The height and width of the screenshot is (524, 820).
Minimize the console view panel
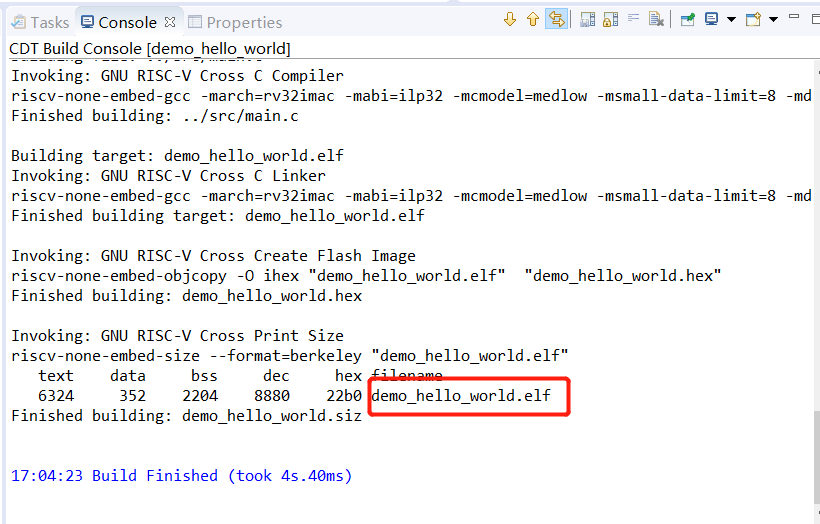coord(794,17)
